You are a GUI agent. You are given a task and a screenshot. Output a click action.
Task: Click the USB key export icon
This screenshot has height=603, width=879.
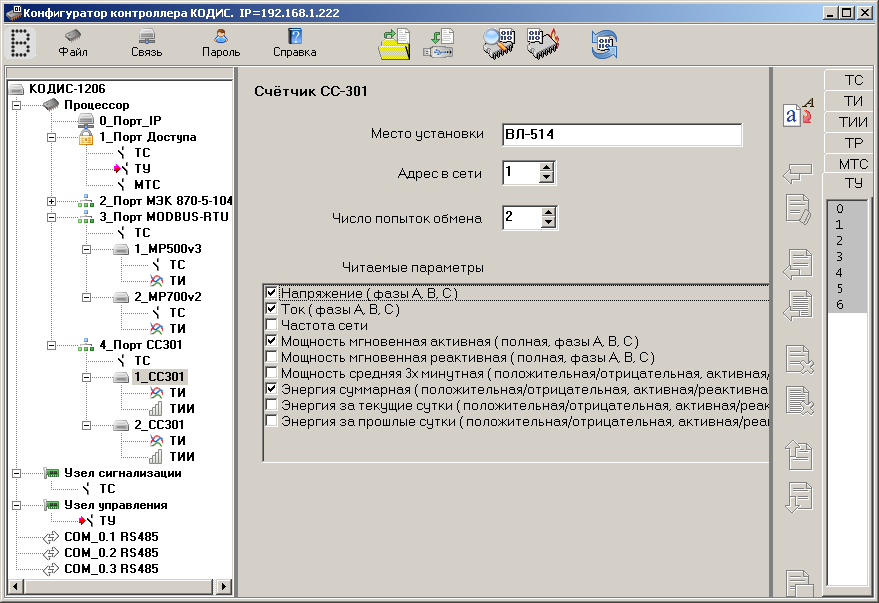[x=441, y=45]
